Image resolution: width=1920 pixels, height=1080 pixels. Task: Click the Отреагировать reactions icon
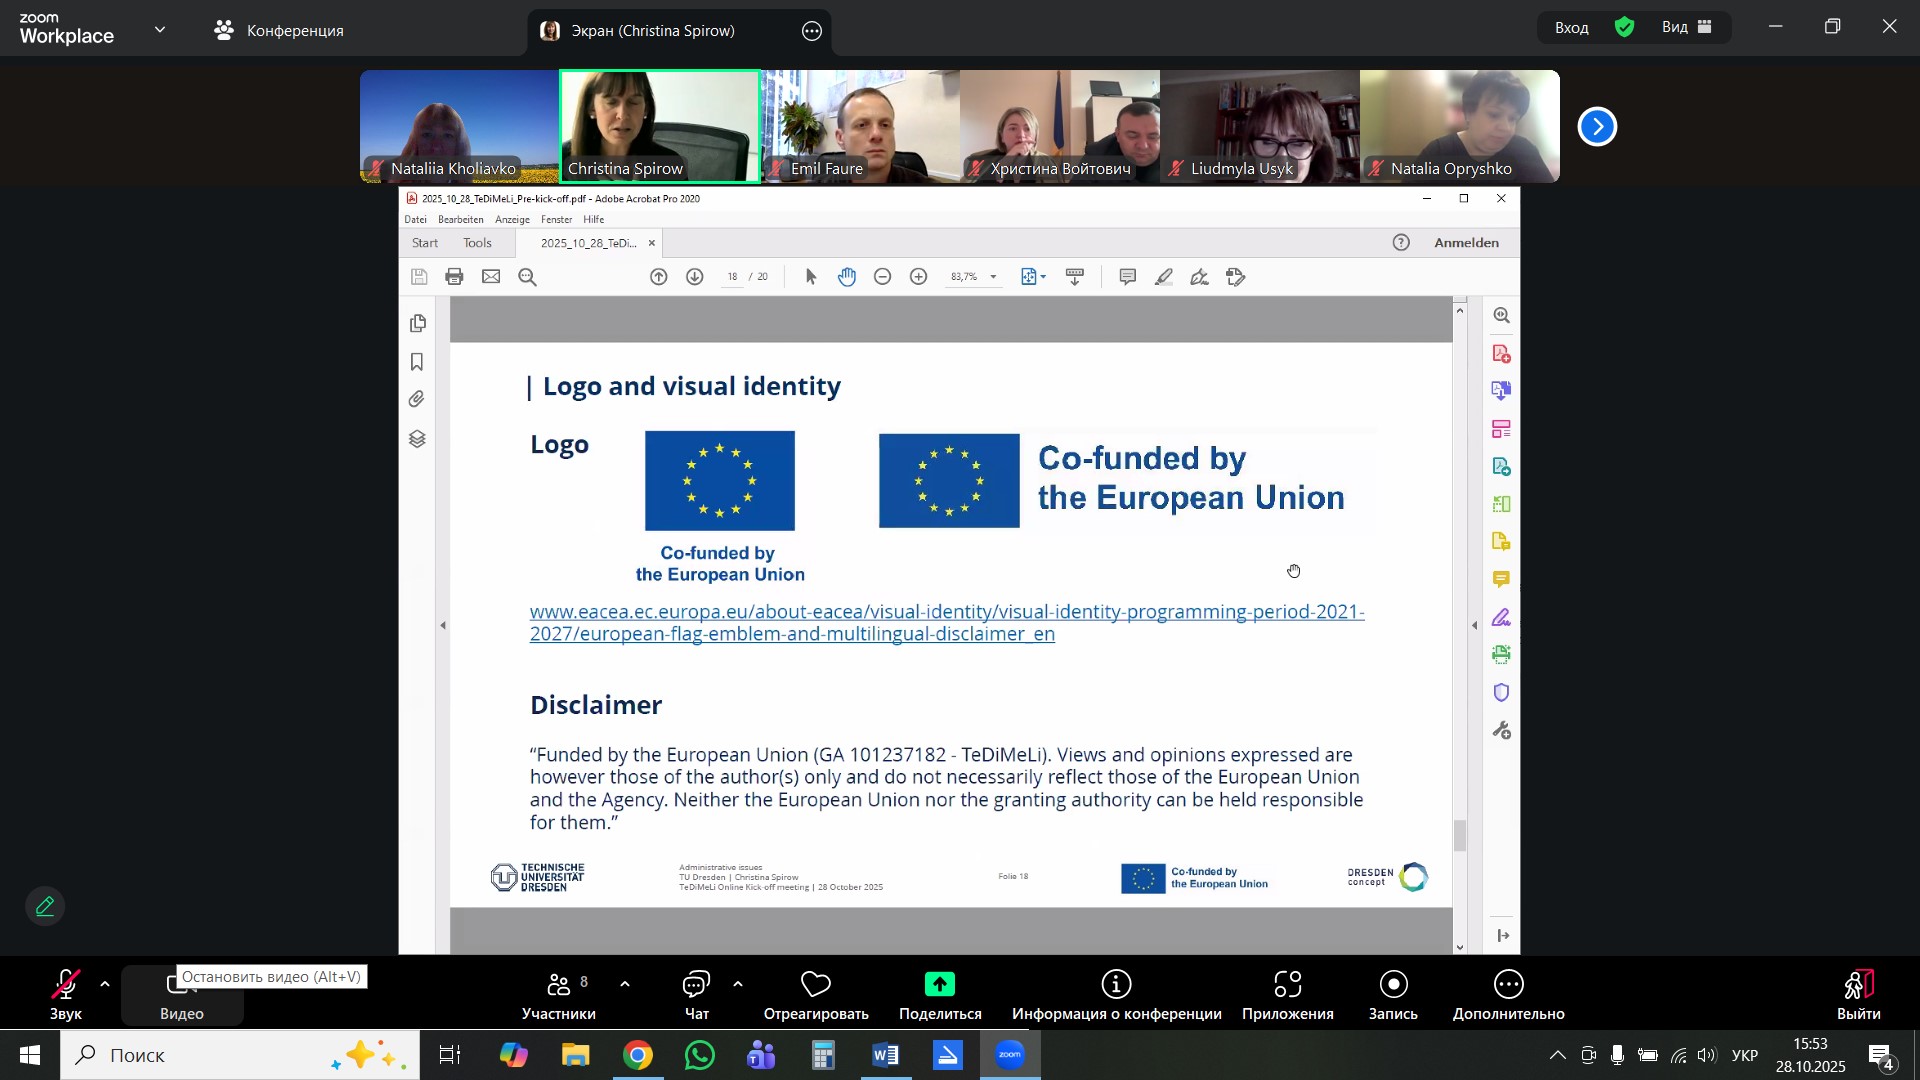(815, 985)
